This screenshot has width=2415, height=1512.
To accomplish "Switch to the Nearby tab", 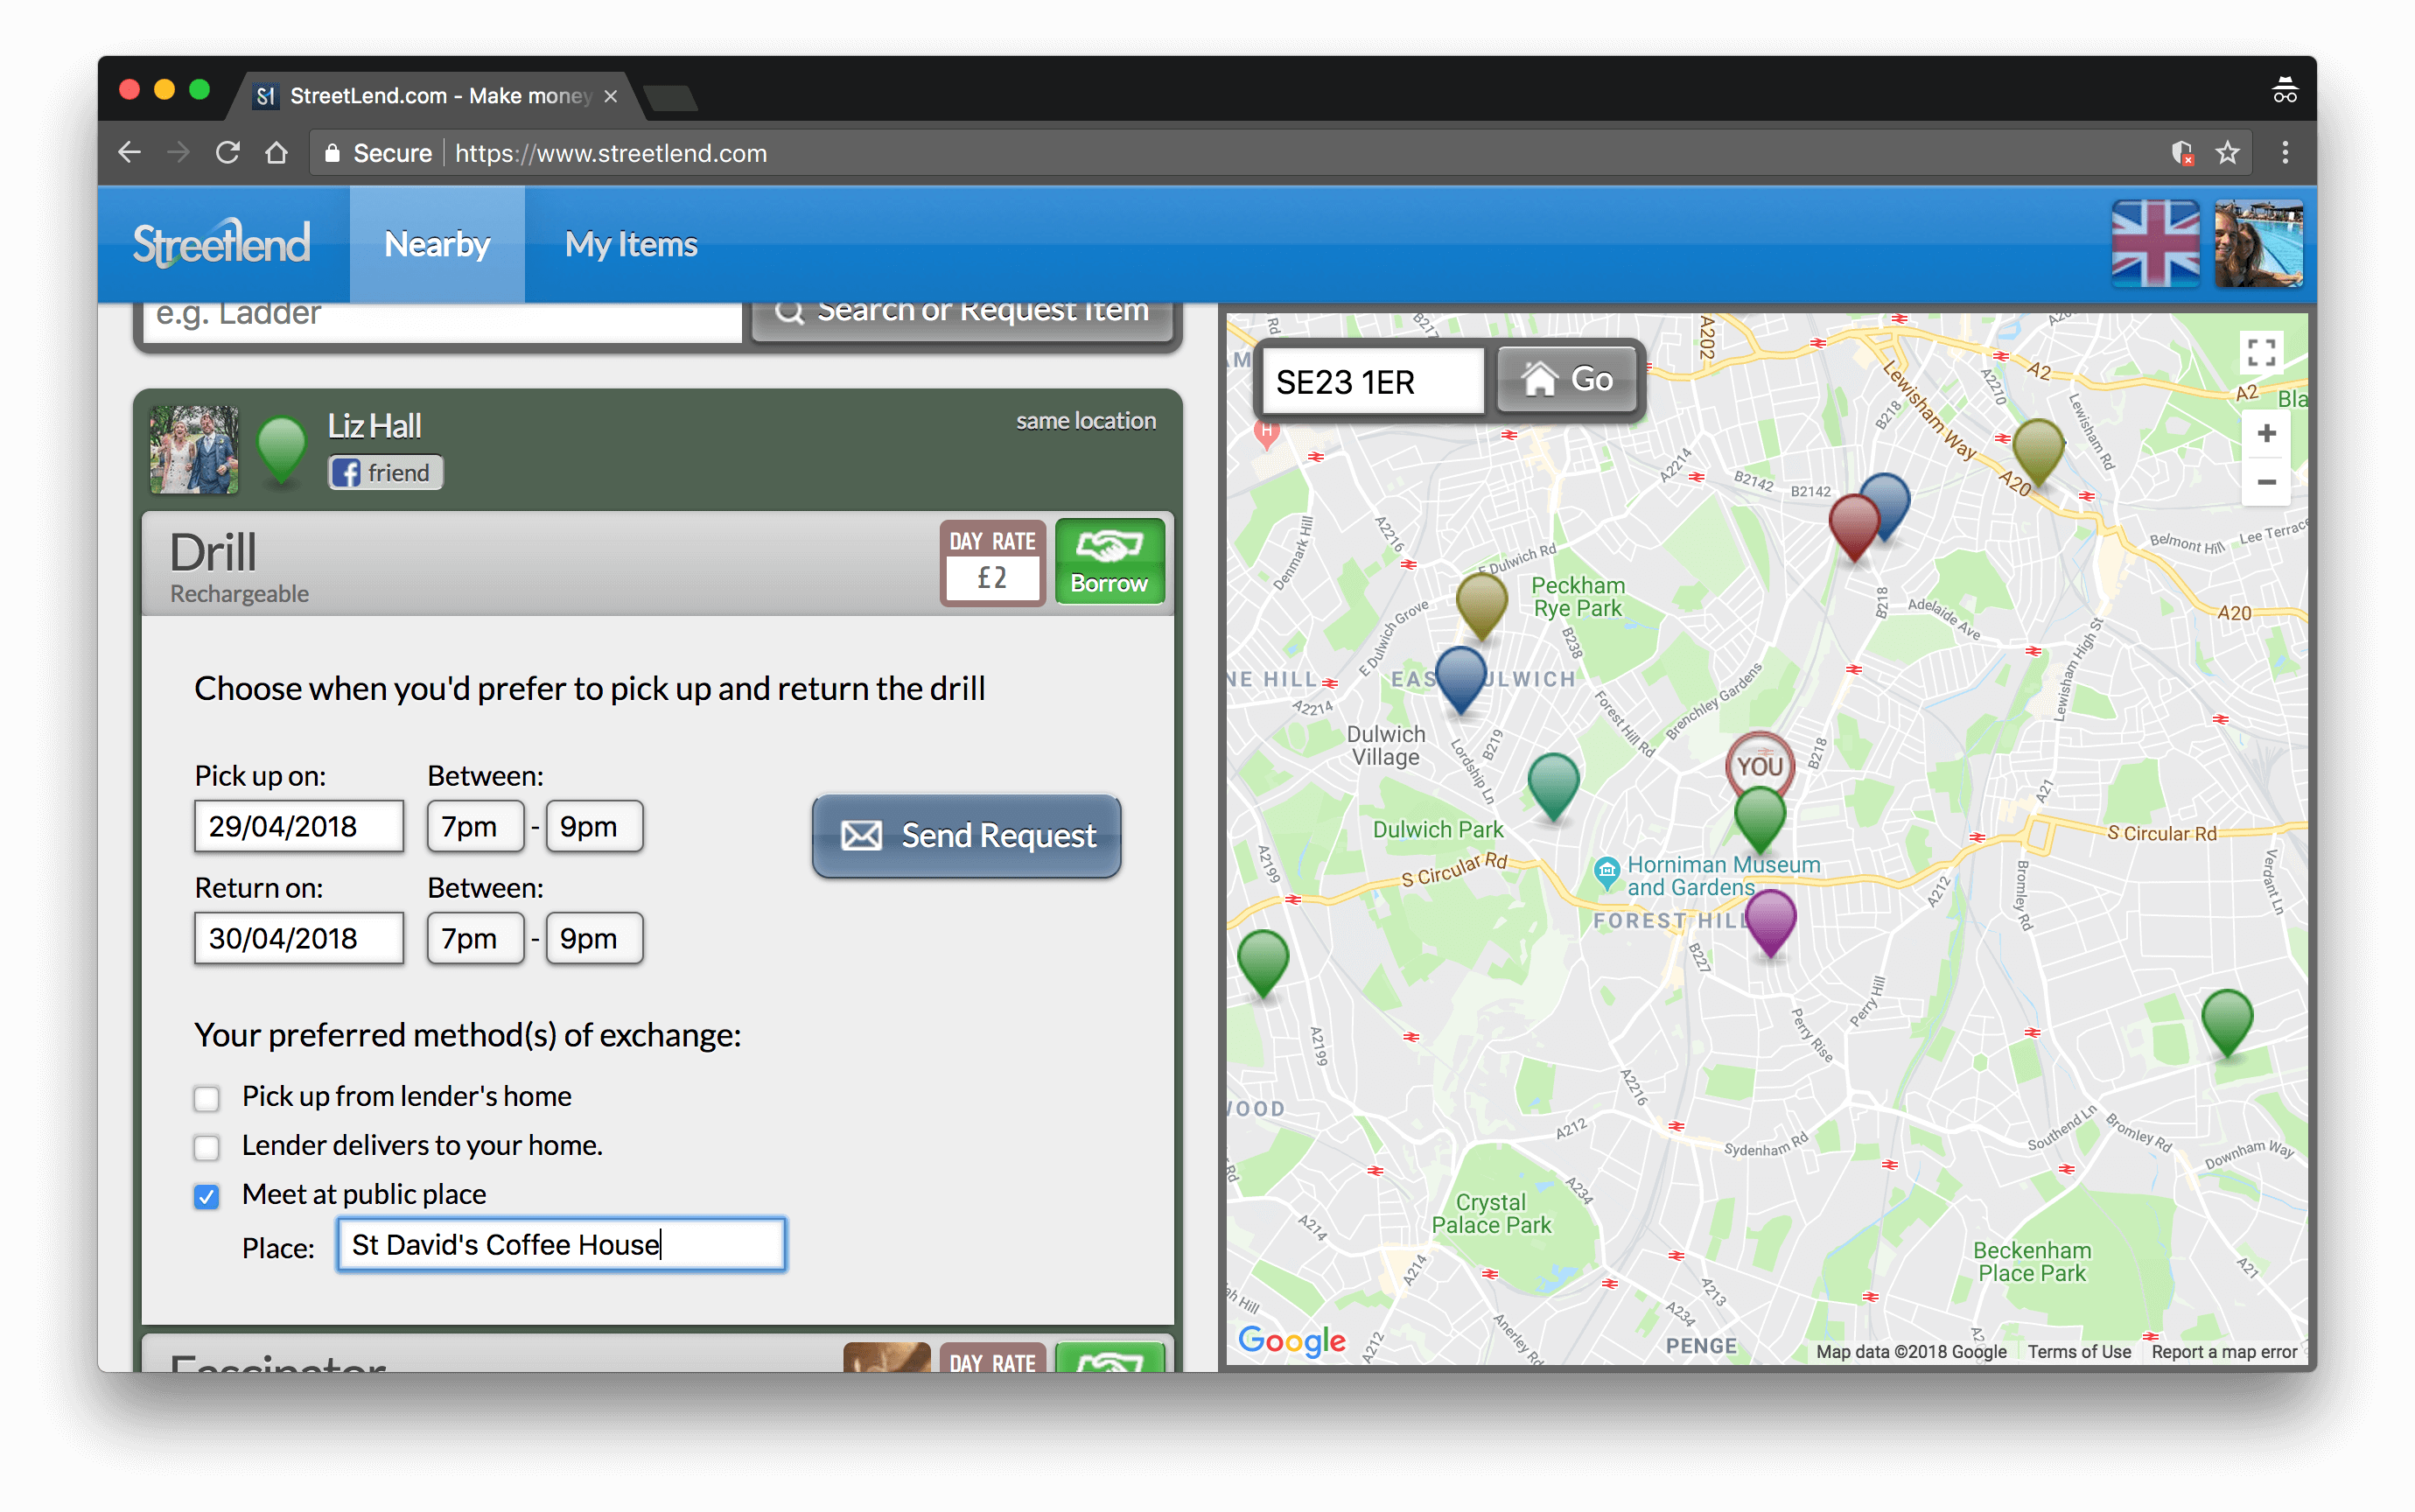I will 437,243.
